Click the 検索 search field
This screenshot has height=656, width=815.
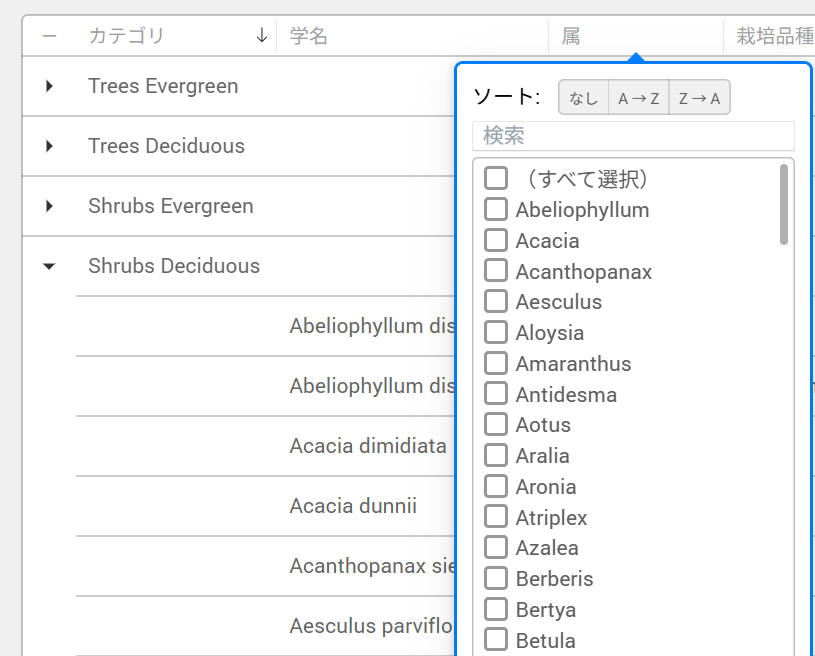click(633, 135)
